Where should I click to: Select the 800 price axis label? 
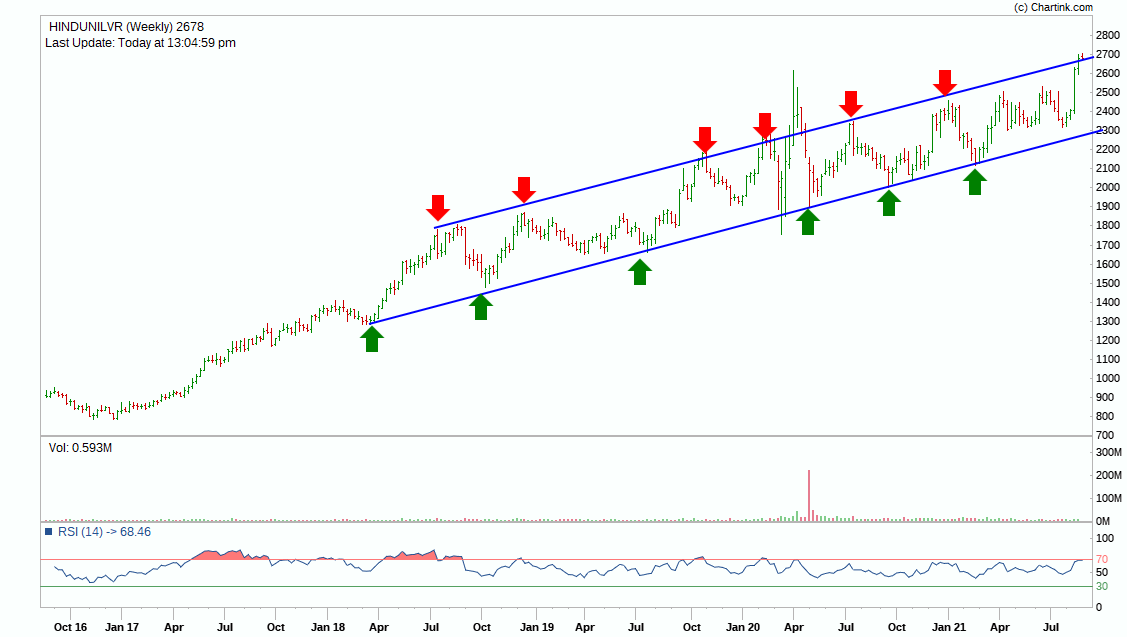coord(1105,416)
